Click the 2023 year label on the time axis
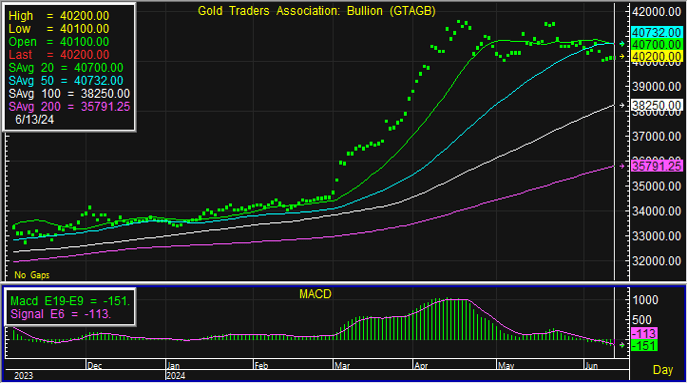The height and width of the screenshot is (384, 688). [x=23, y=376]
